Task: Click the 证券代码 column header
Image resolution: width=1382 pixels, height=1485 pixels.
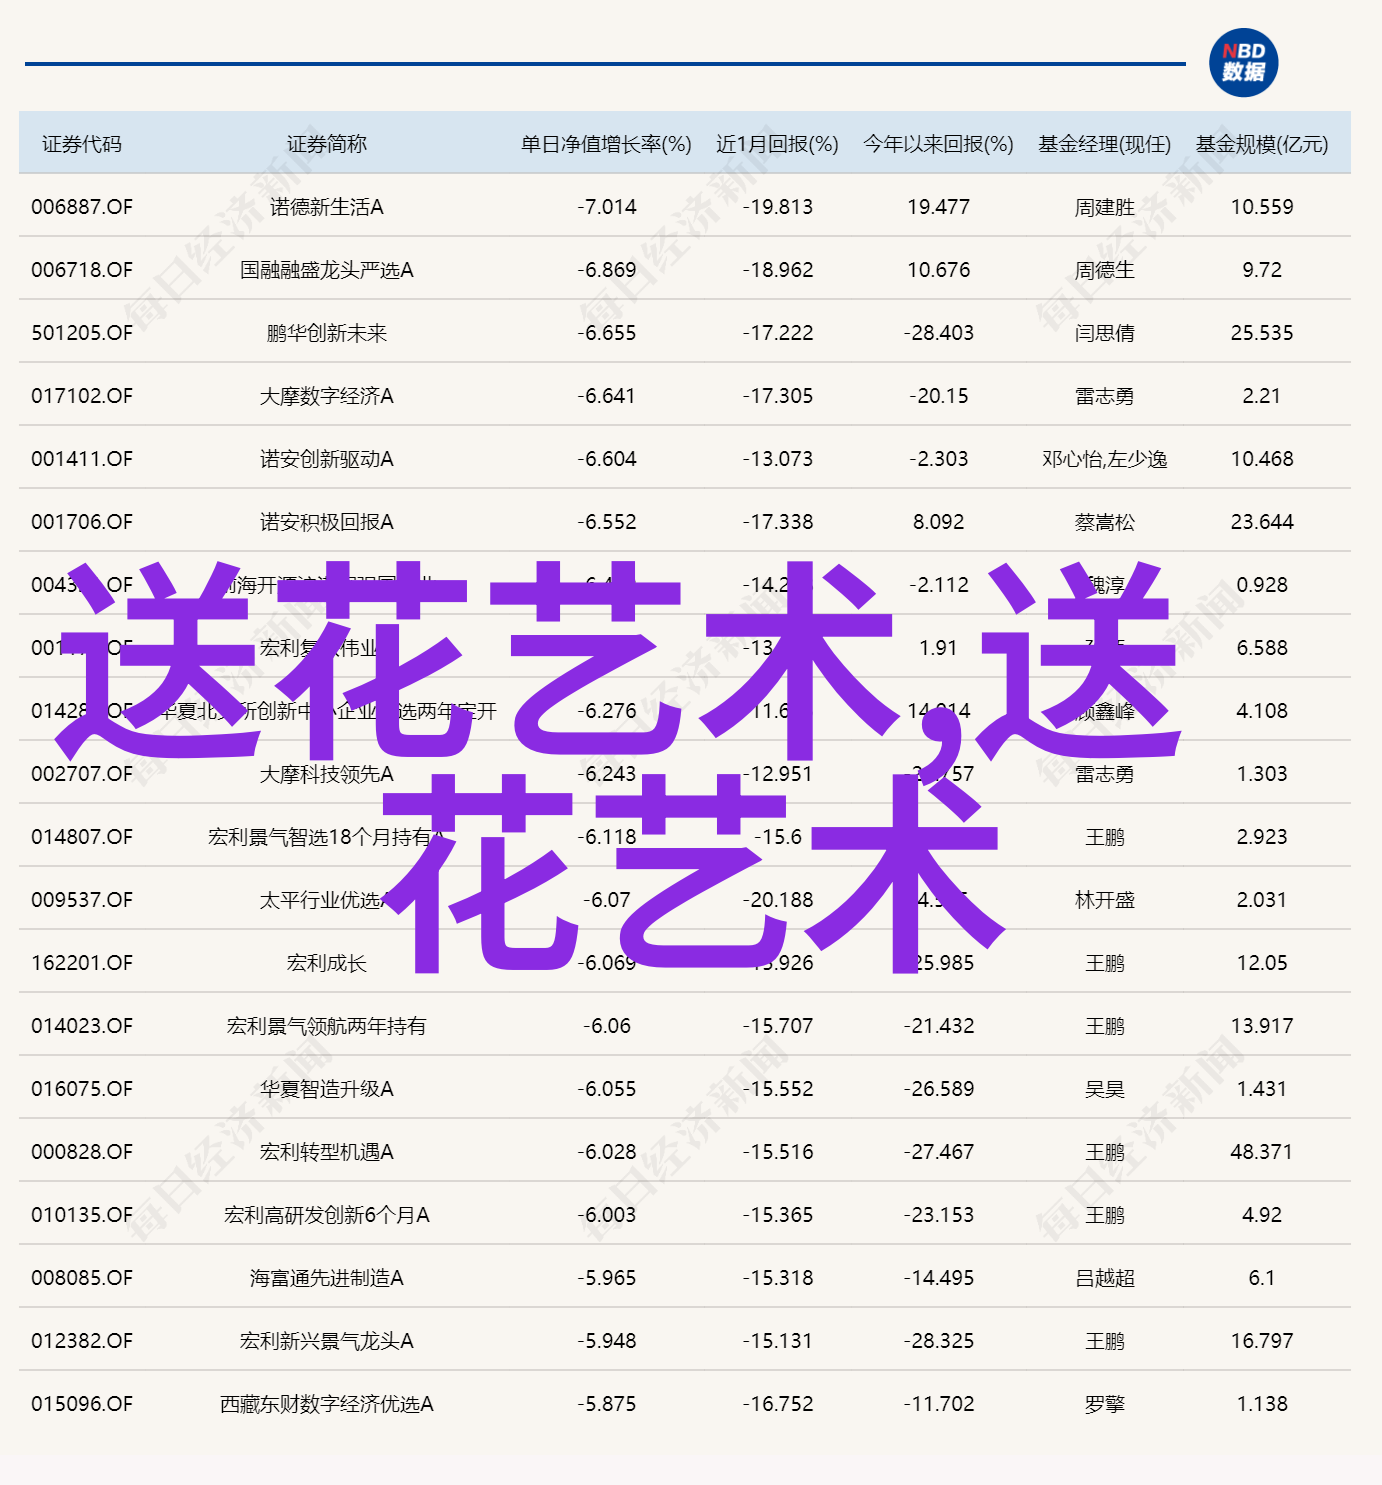Action: pos(82,144)
